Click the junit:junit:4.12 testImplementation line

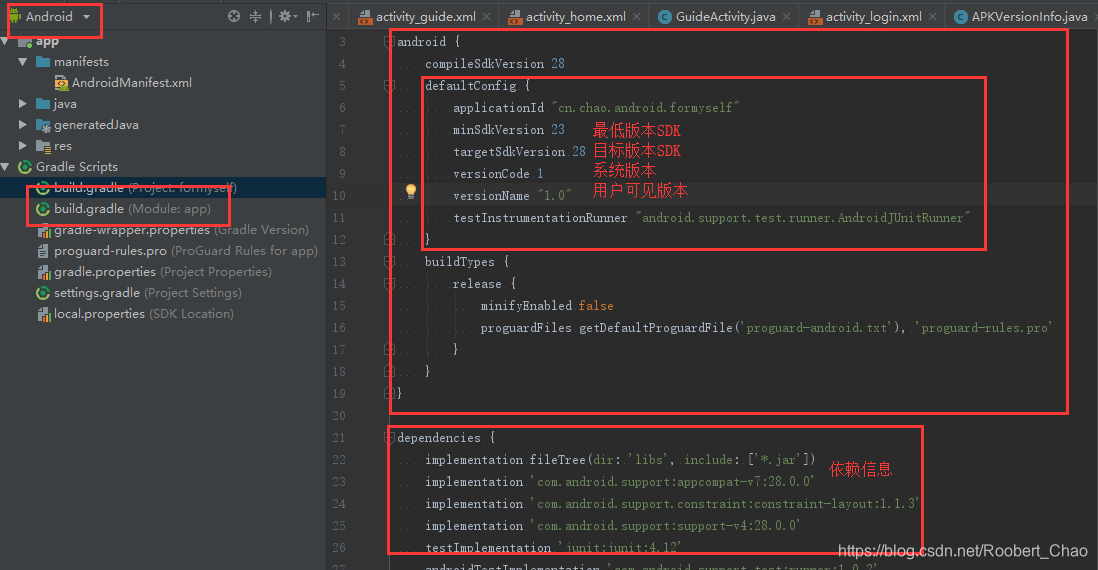553,548
